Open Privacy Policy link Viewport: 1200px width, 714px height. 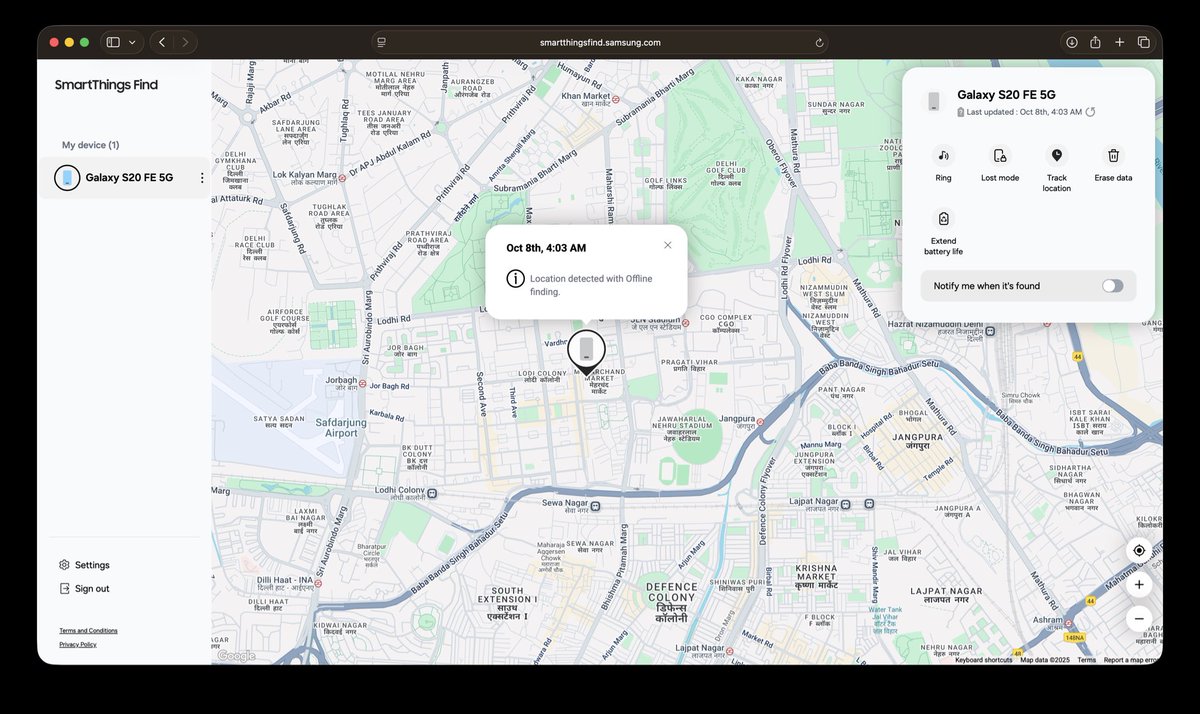pos(78,645)
